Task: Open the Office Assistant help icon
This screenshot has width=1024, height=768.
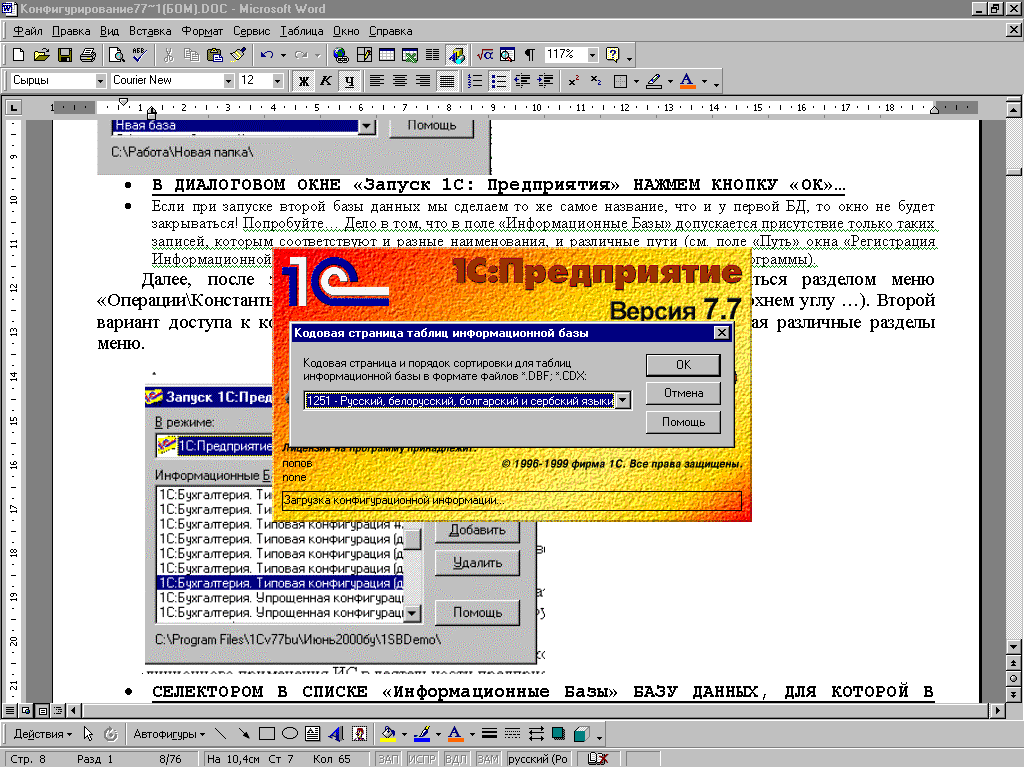Action: pos(613,55)
